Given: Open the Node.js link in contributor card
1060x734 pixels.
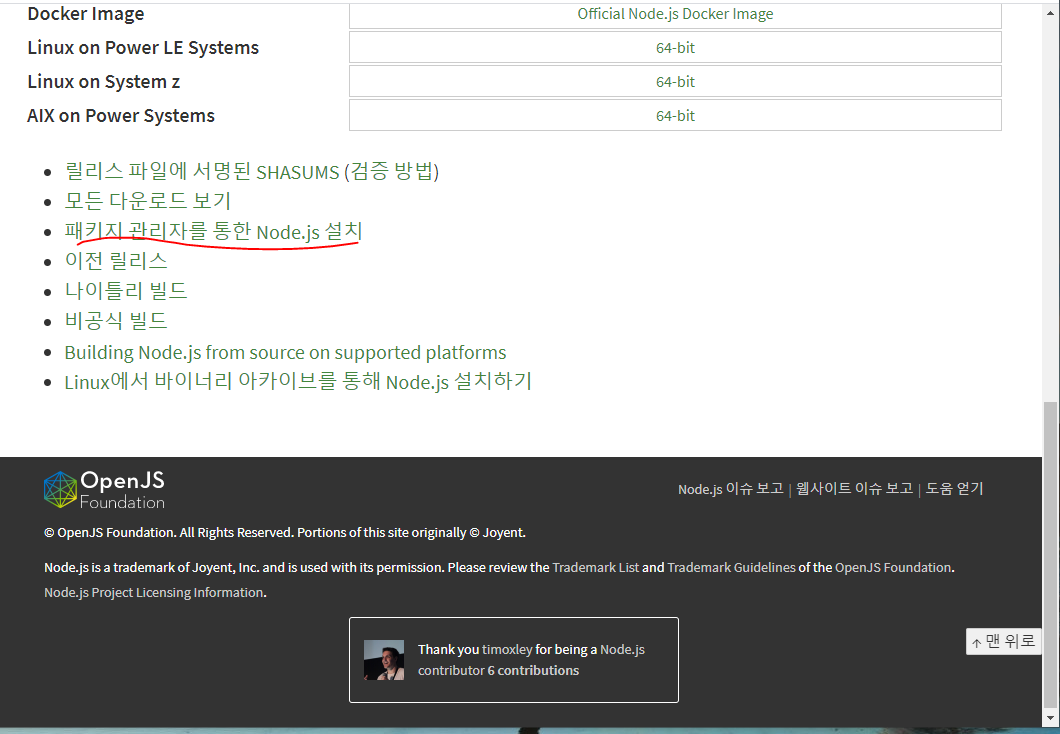Looking at the screenshot, I should tap(623, 650).
